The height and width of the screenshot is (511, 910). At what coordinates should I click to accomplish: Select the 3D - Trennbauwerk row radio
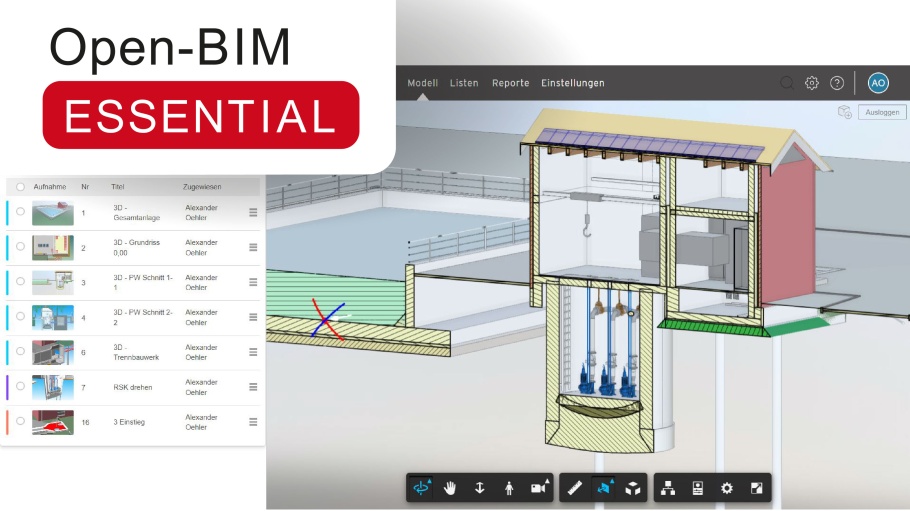coord(20,351)
